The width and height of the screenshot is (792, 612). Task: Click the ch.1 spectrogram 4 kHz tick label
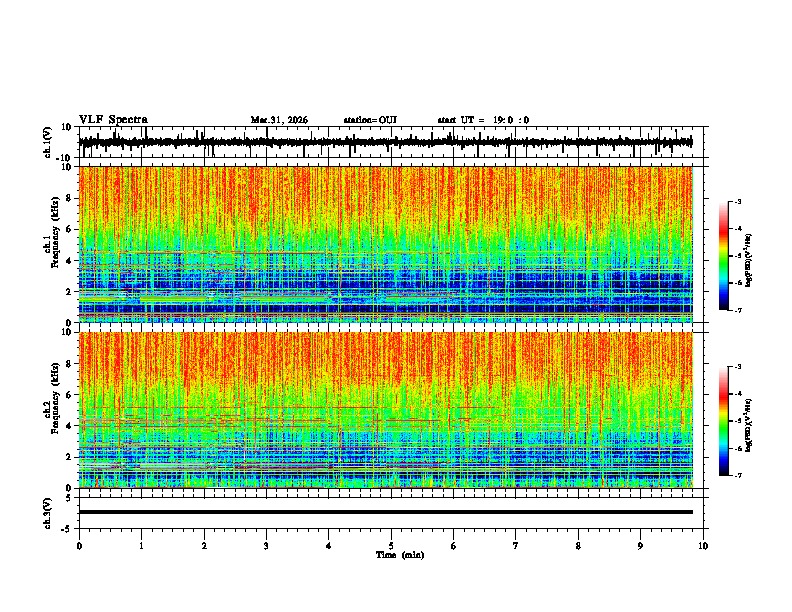tap(70, 261)
